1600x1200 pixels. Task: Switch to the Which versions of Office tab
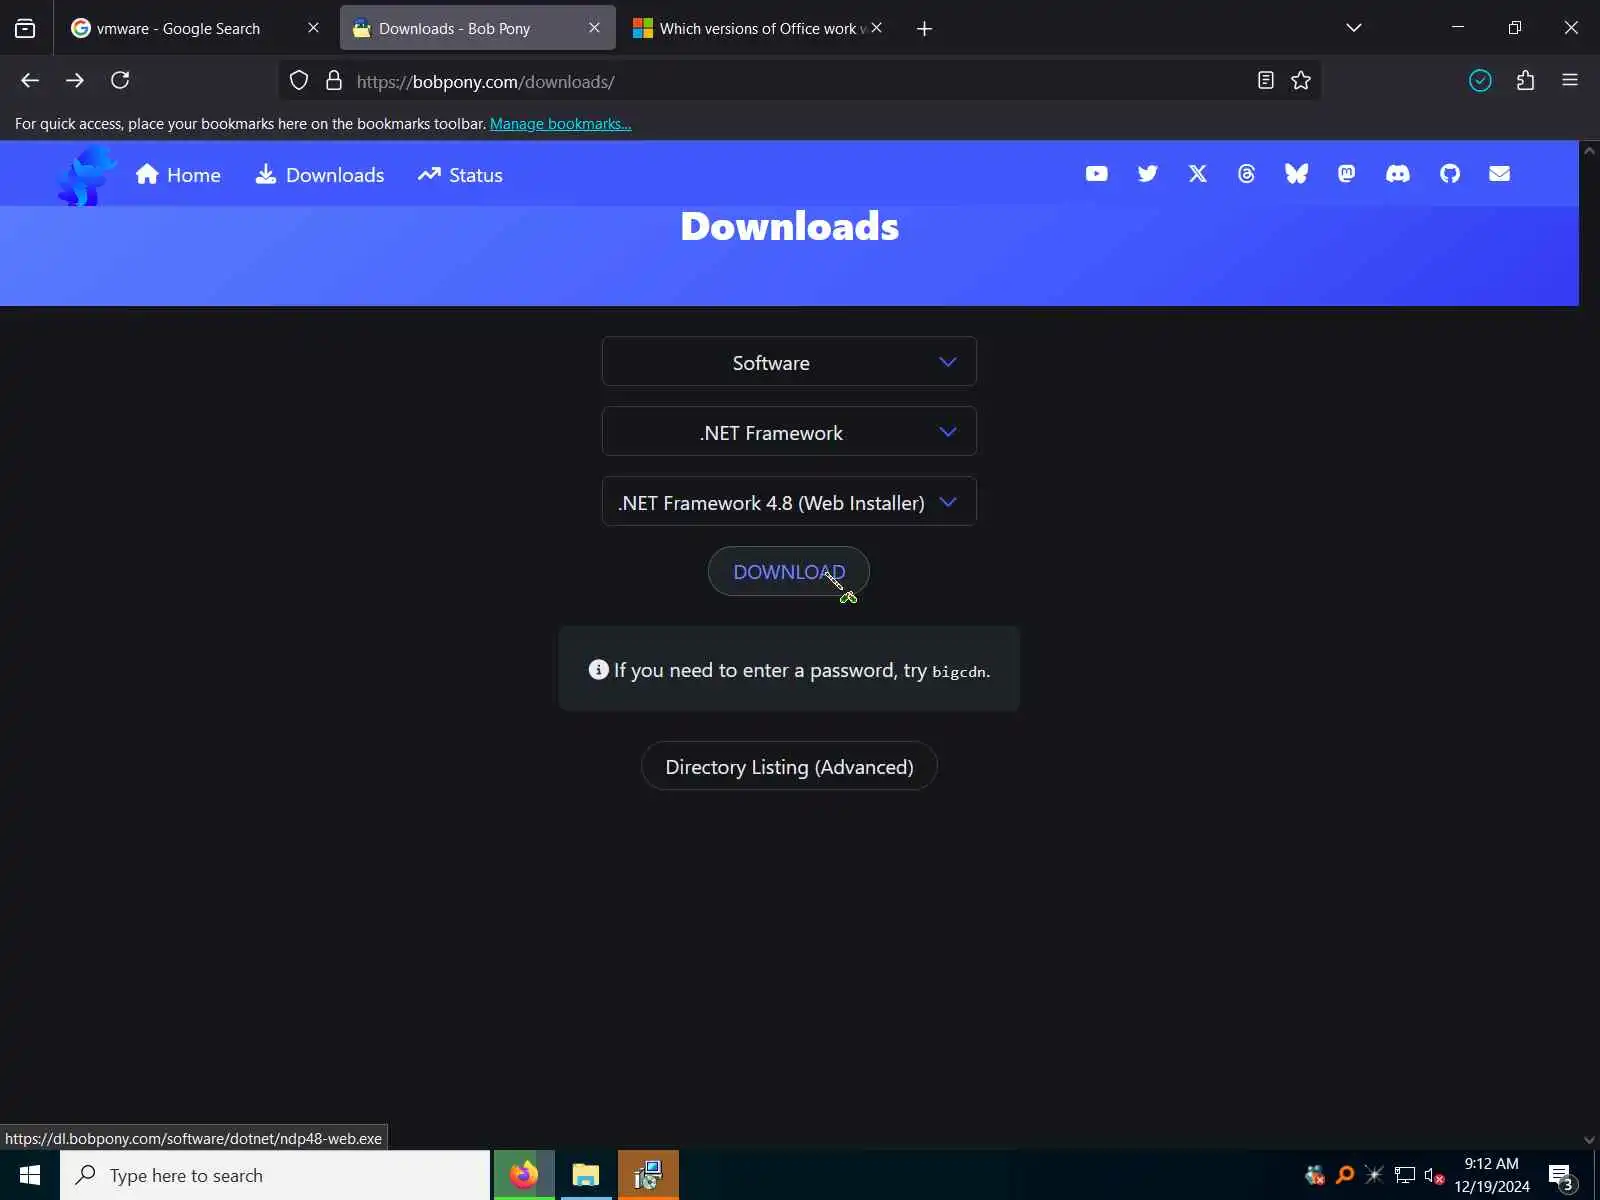coord(757,28)
